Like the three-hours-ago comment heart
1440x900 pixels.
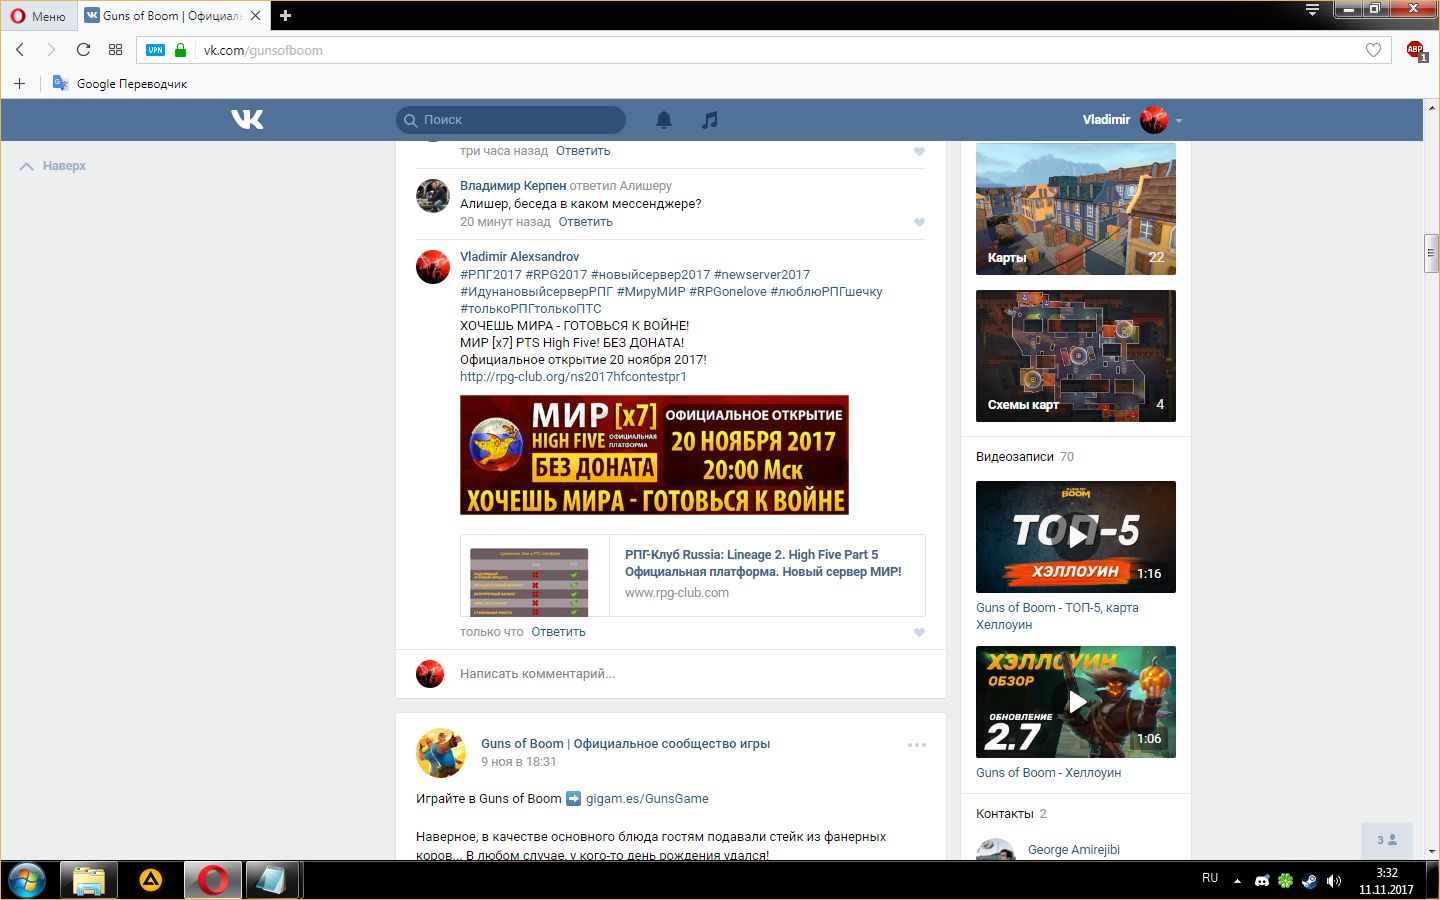pyautogui.click(x=919, y=151)
